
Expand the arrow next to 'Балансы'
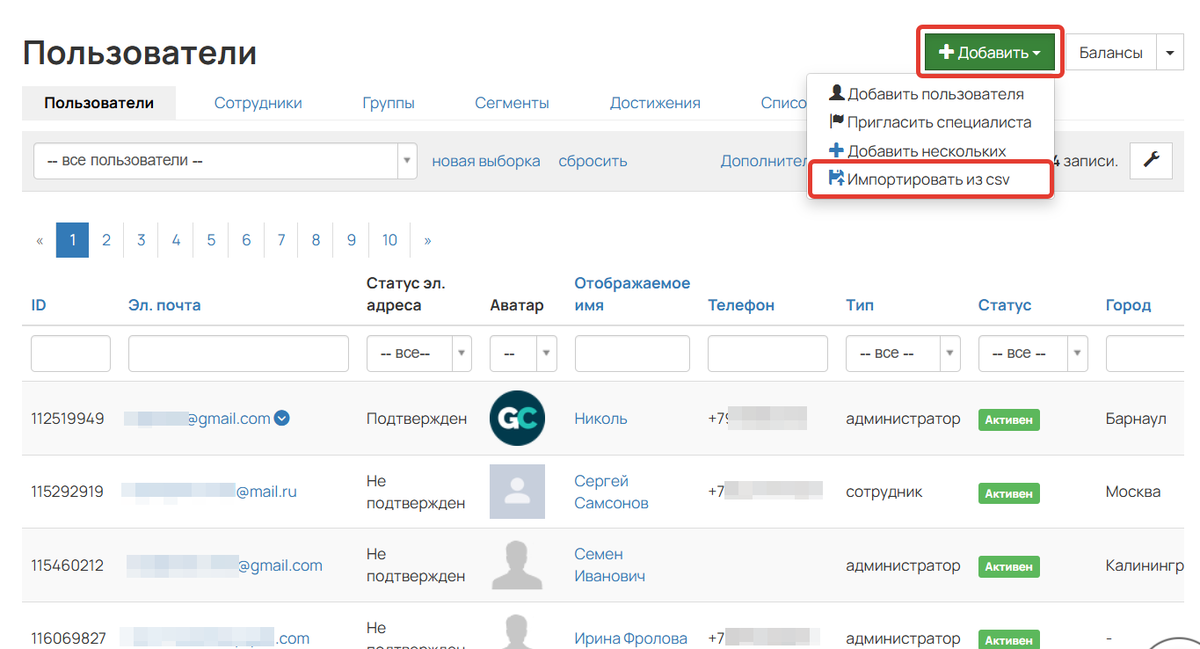point(1170,52)
